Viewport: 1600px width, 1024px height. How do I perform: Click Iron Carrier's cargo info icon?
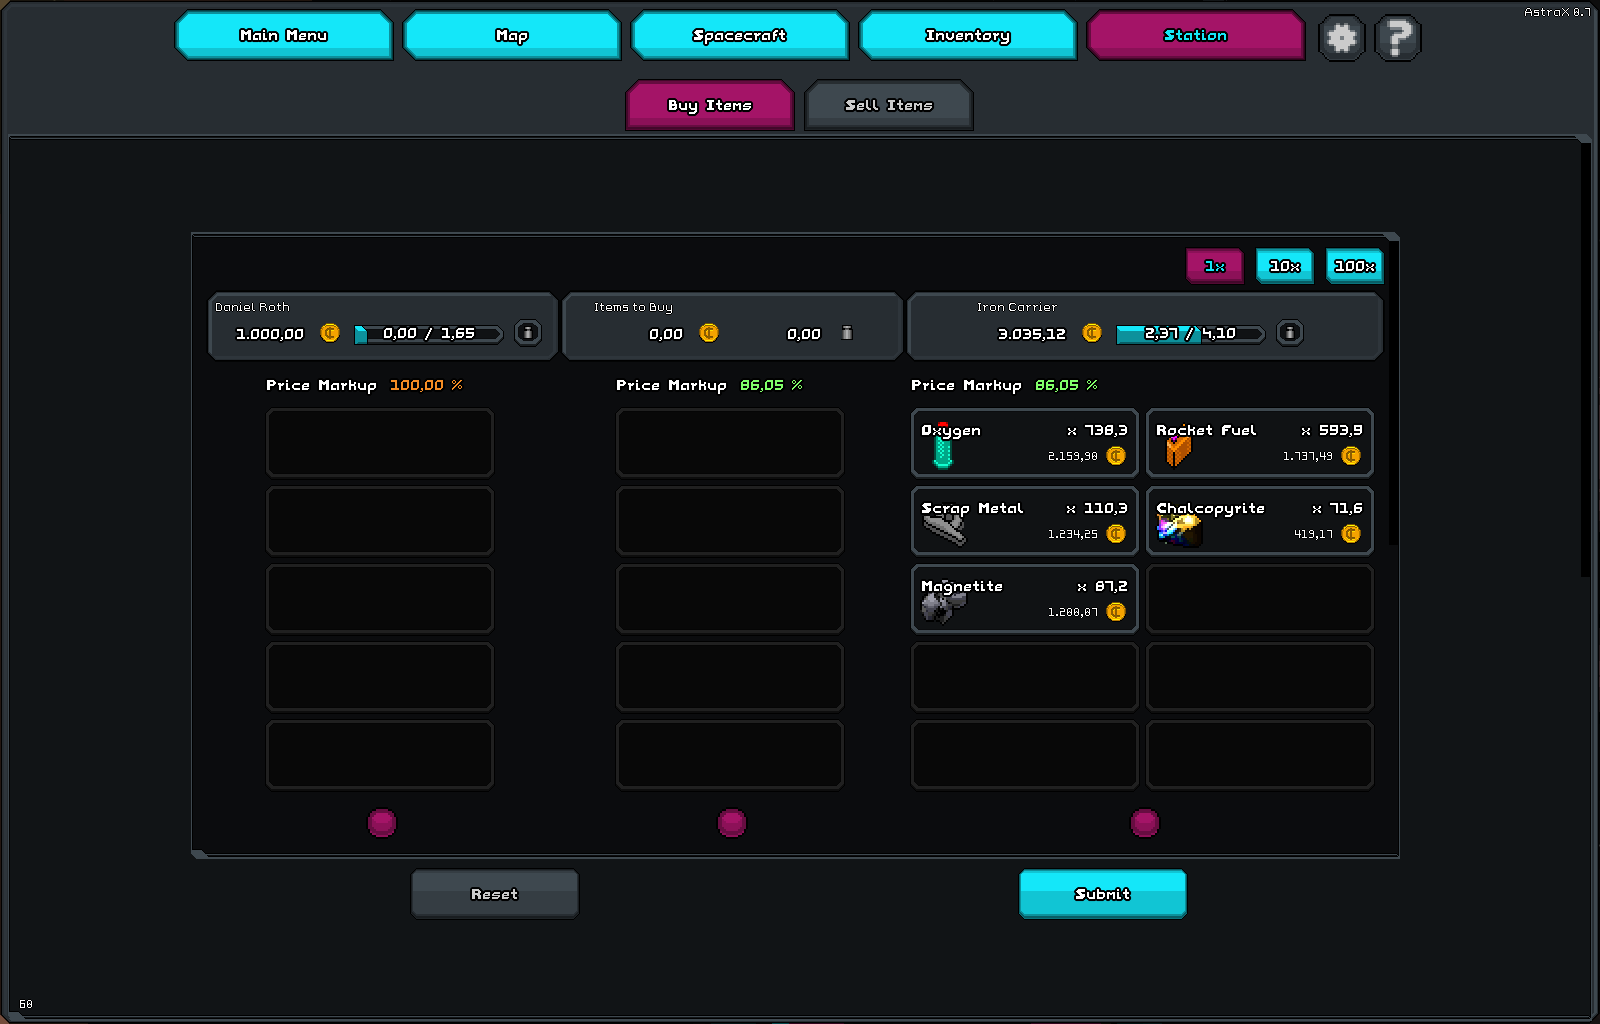click(x=1290, y=333)
